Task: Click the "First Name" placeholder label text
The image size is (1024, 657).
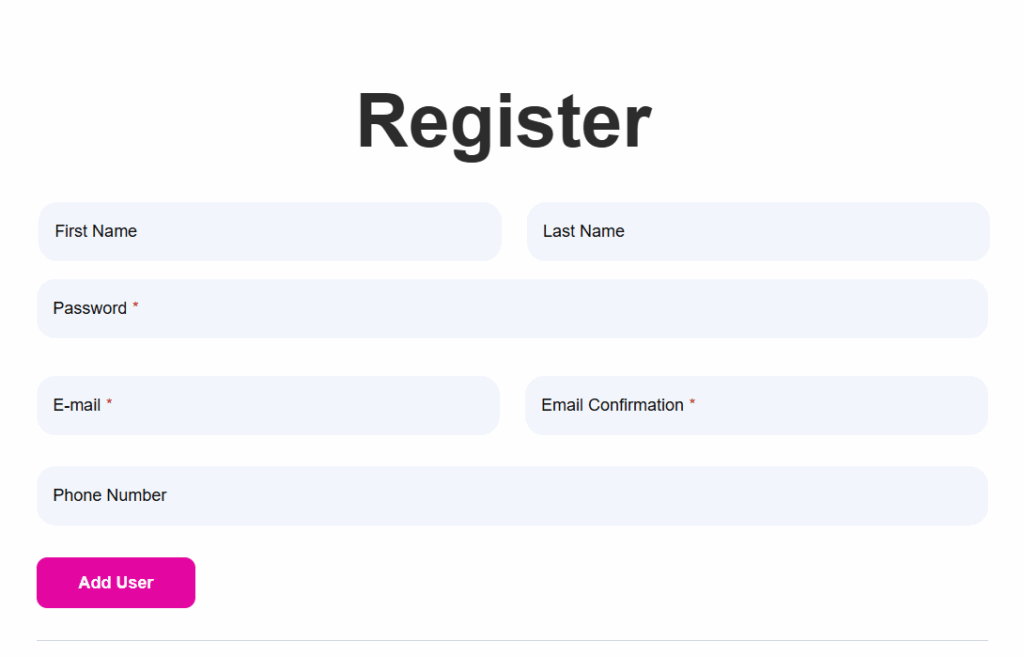Action: click(96, 231)
